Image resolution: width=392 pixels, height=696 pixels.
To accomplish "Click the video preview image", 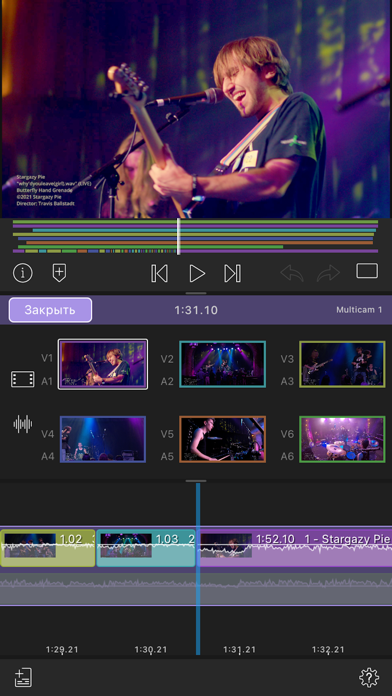I will [x=196, y=109].
